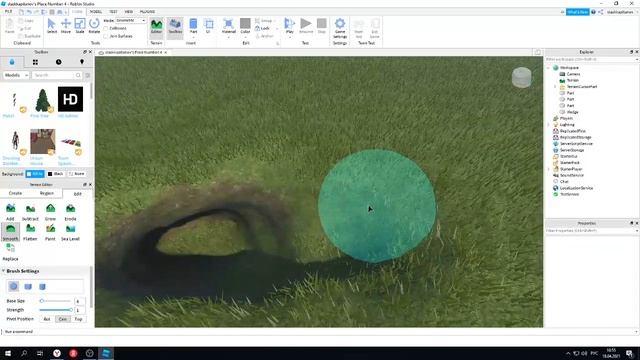The width and height of the screenshot is (640, 360).
Task: Open the Color picker in ribbon
Action: pyautogui.click(x=245, y=27)
